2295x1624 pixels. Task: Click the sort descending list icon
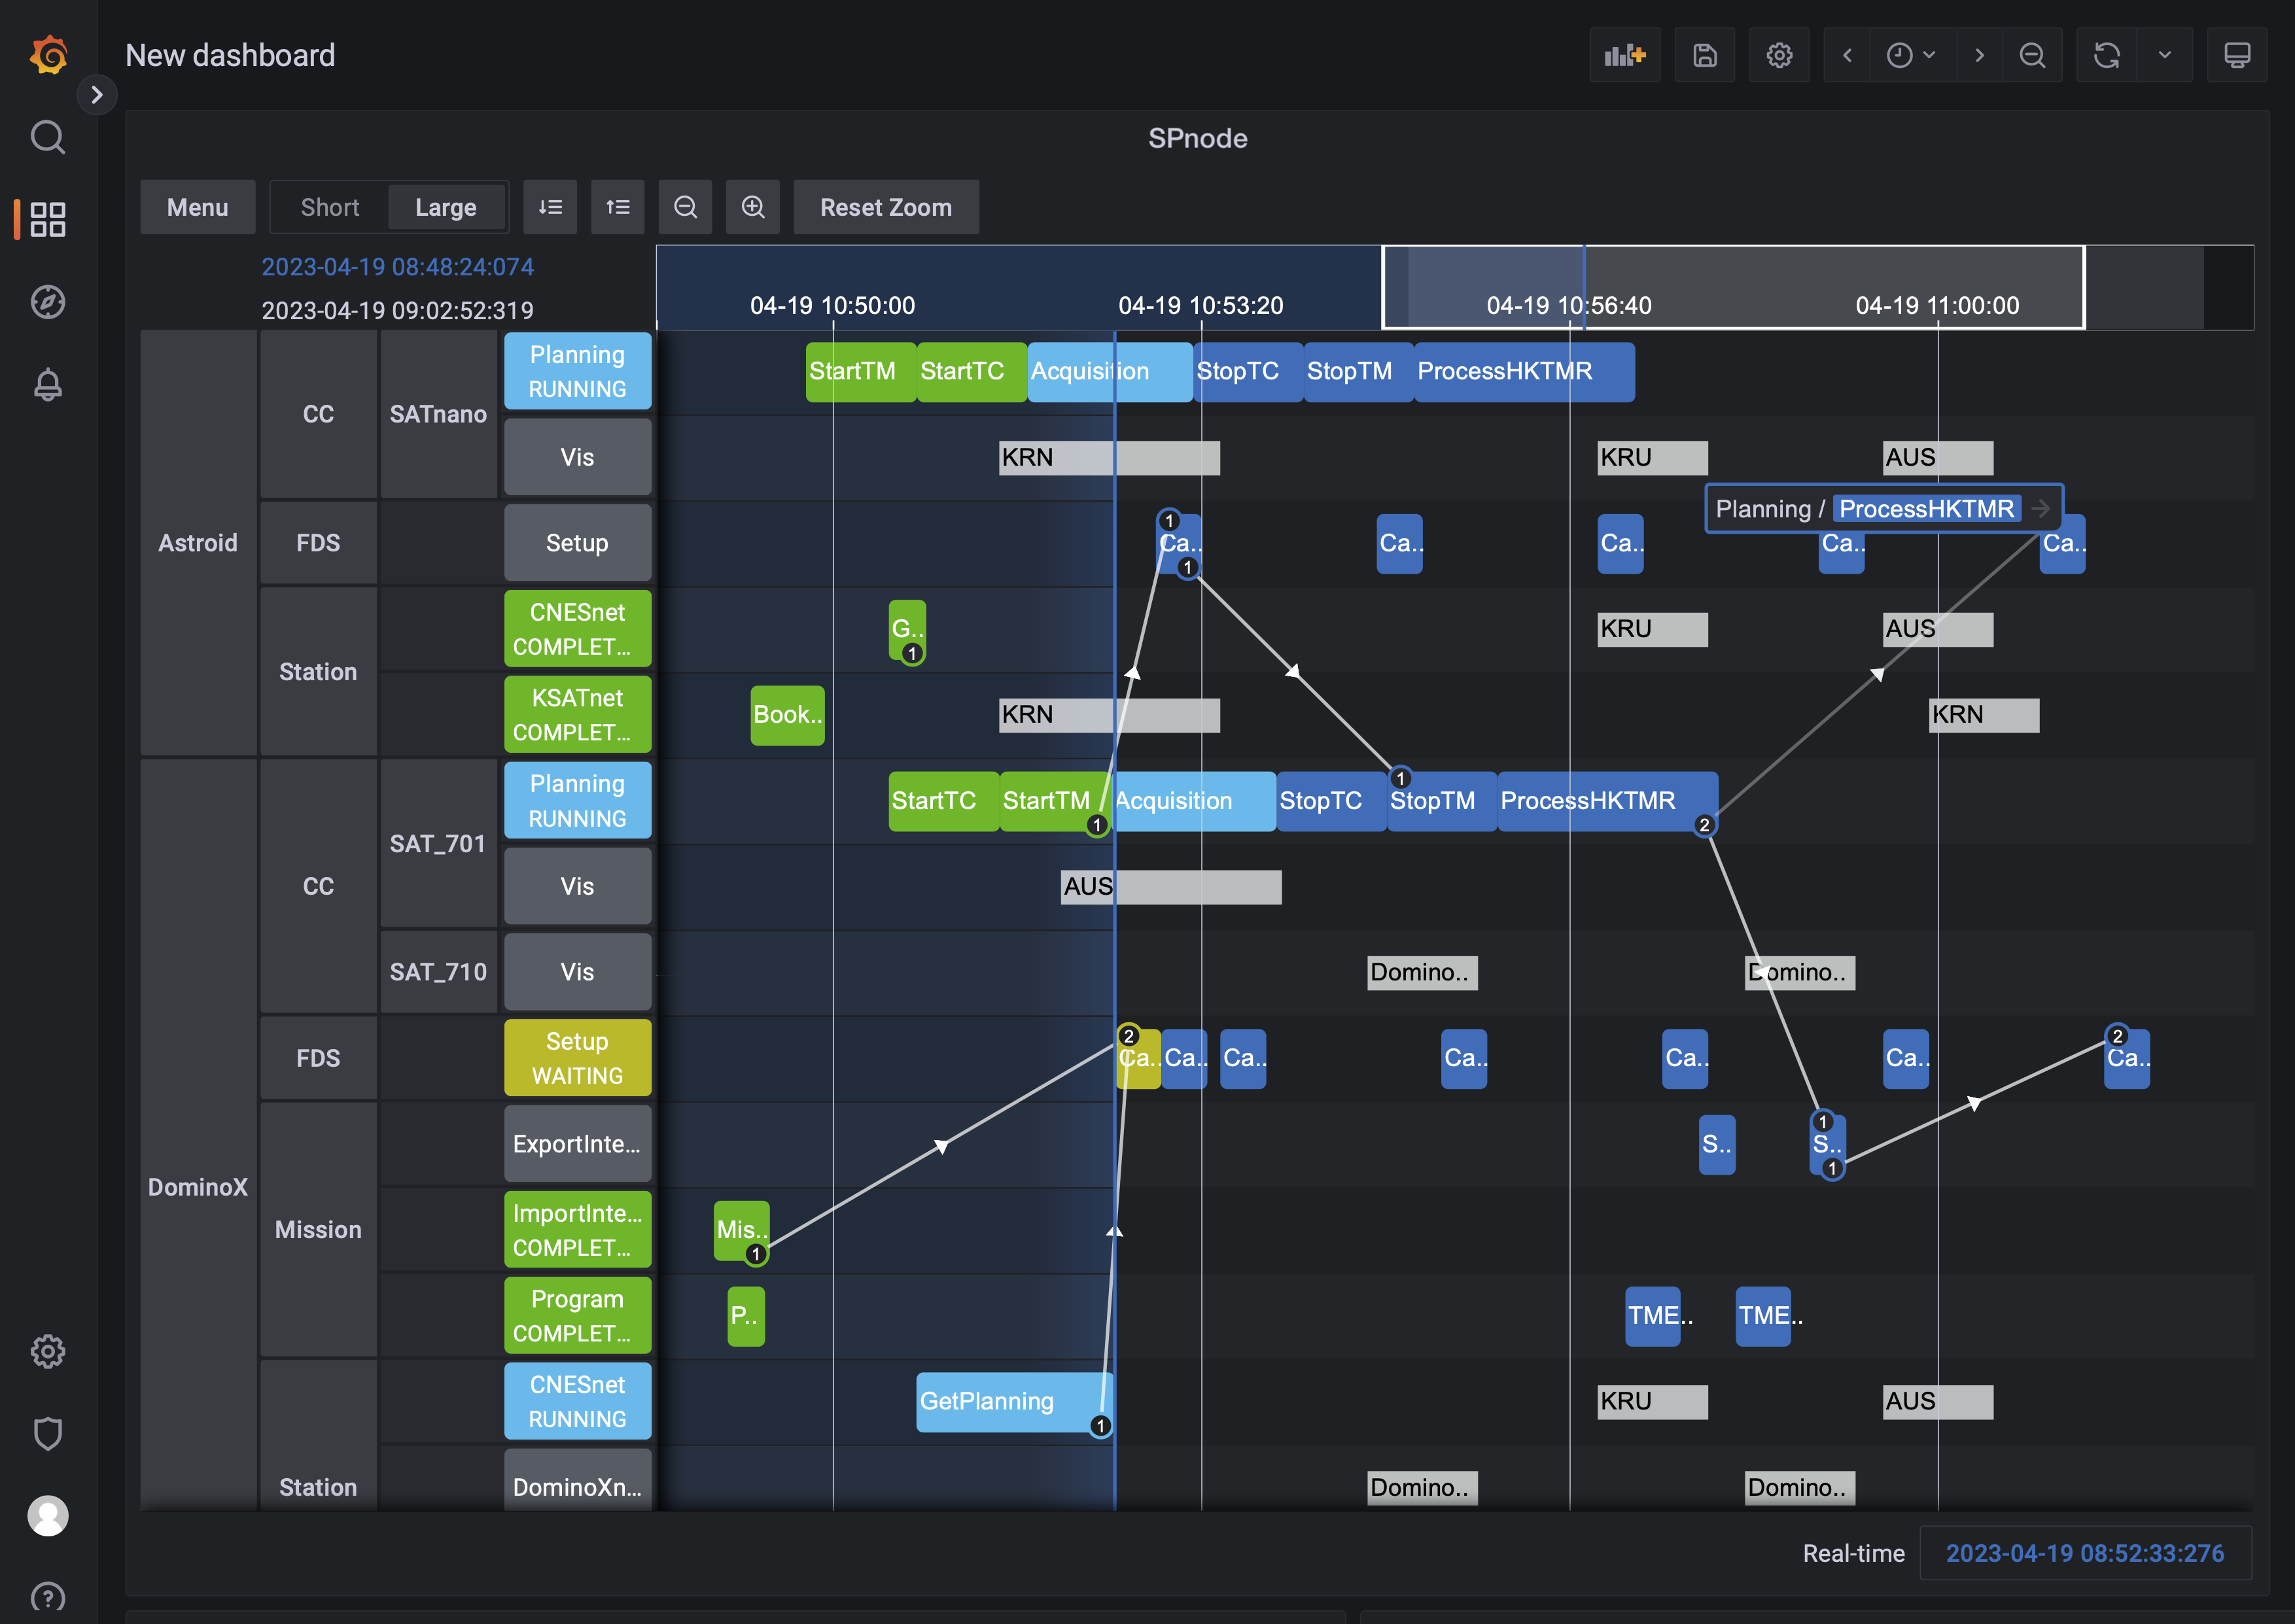tap(550, 207)
